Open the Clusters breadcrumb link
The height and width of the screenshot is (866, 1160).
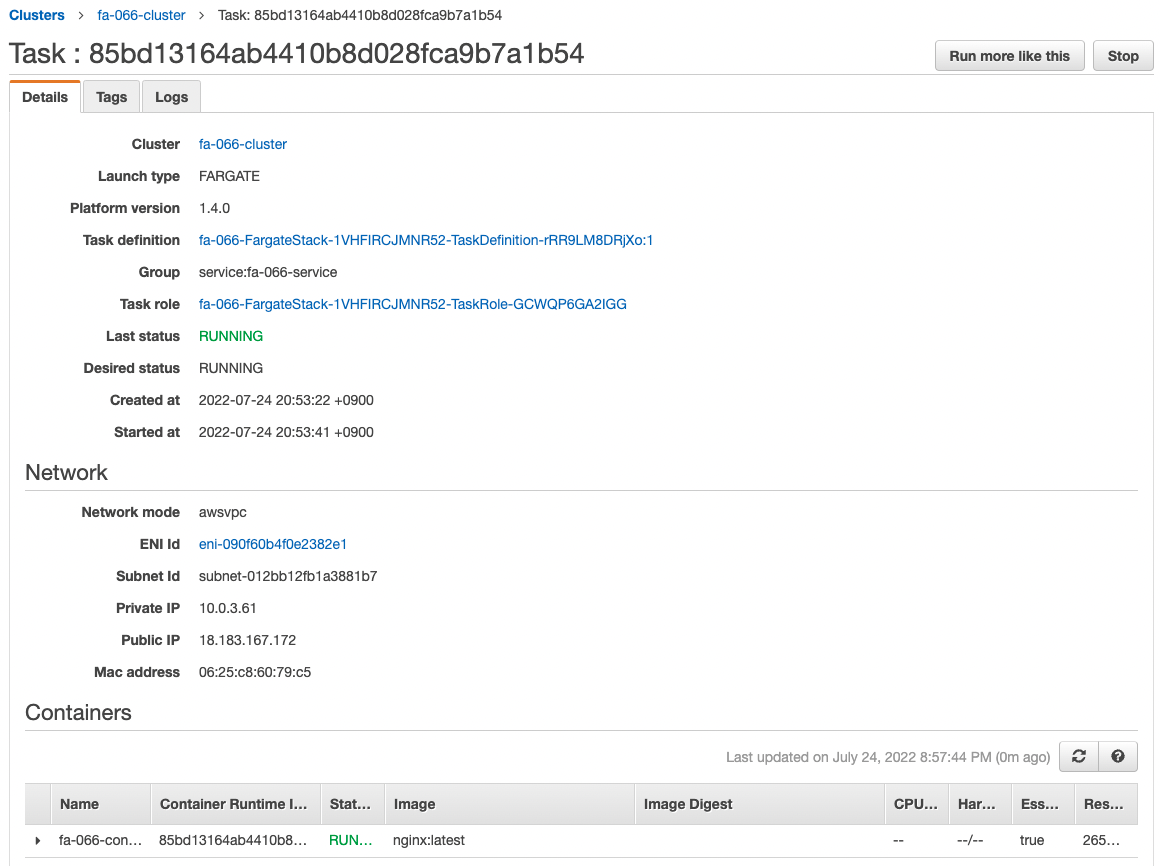[x=37, y=15]
